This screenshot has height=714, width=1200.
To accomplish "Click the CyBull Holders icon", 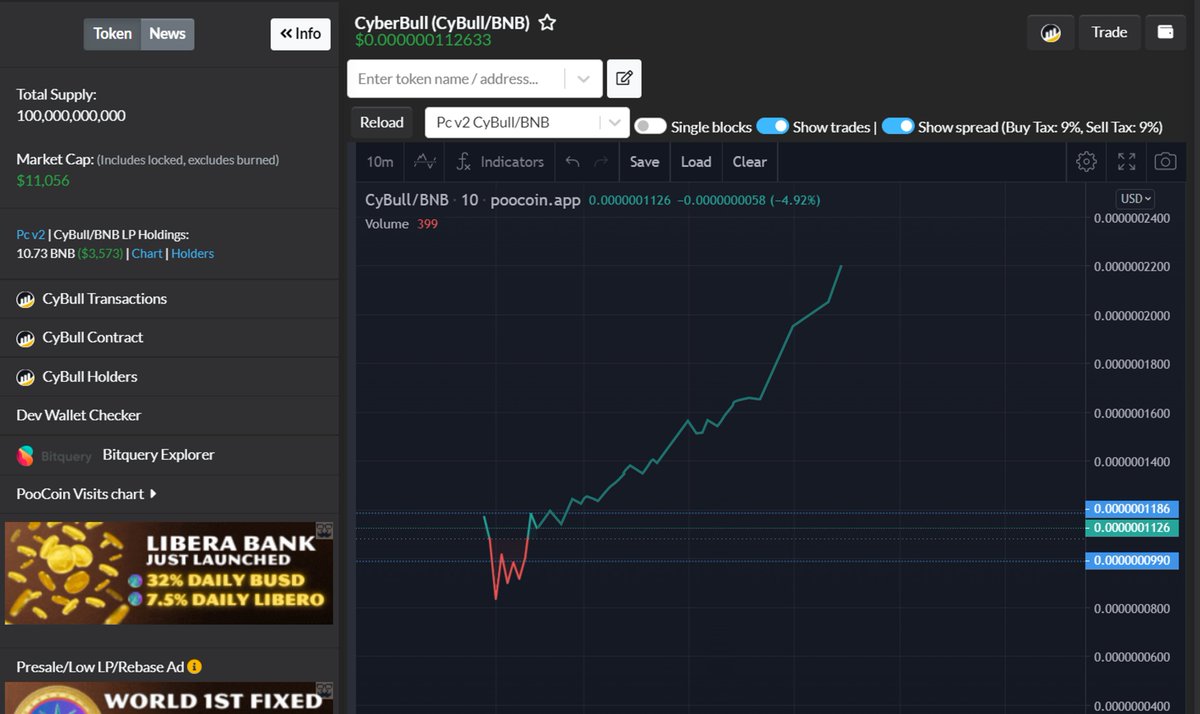I will (x=26, y=377).
